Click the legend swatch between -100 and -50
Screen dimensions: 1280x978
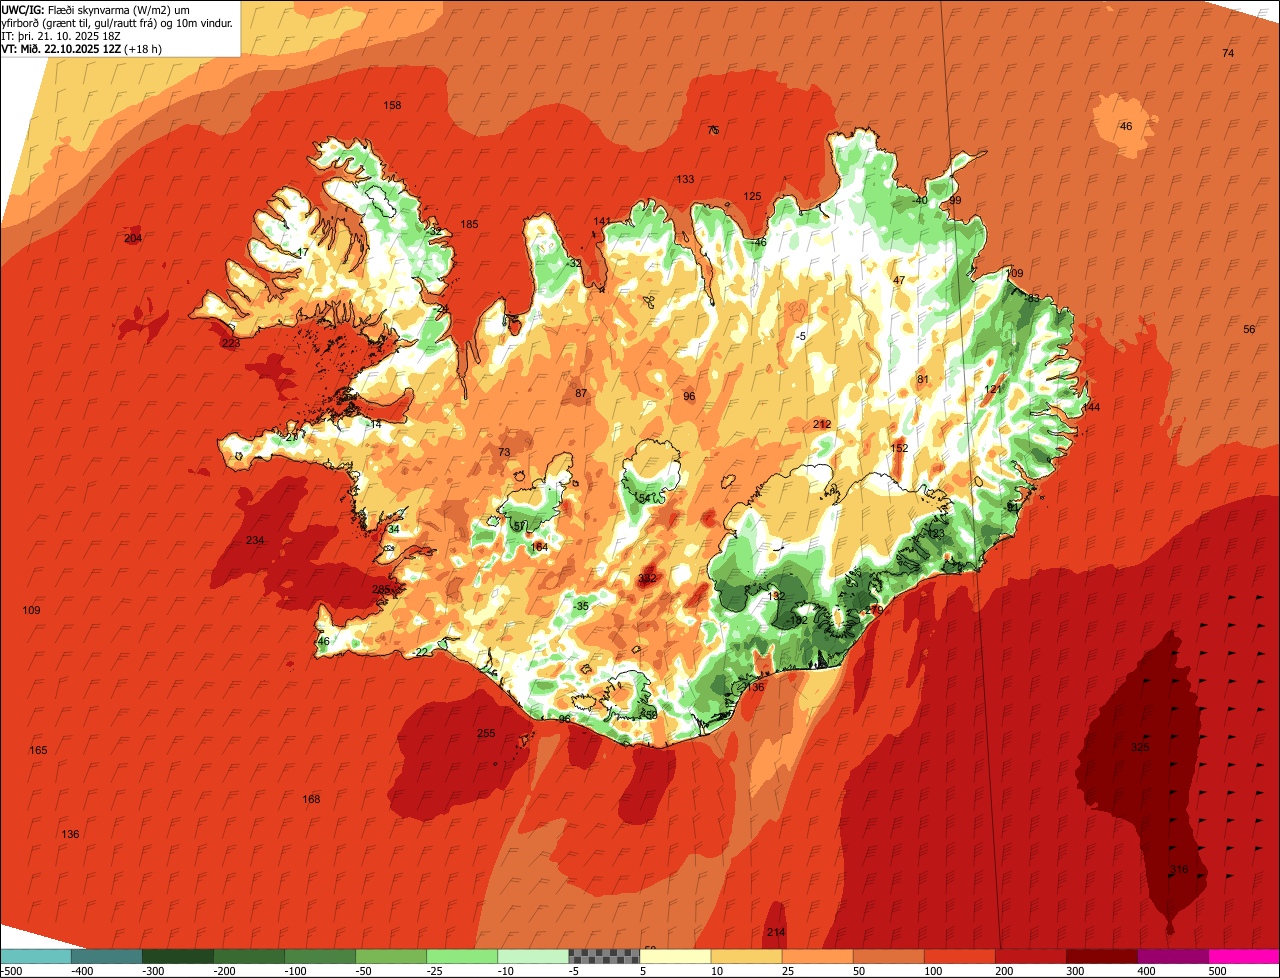coord(319,956)
